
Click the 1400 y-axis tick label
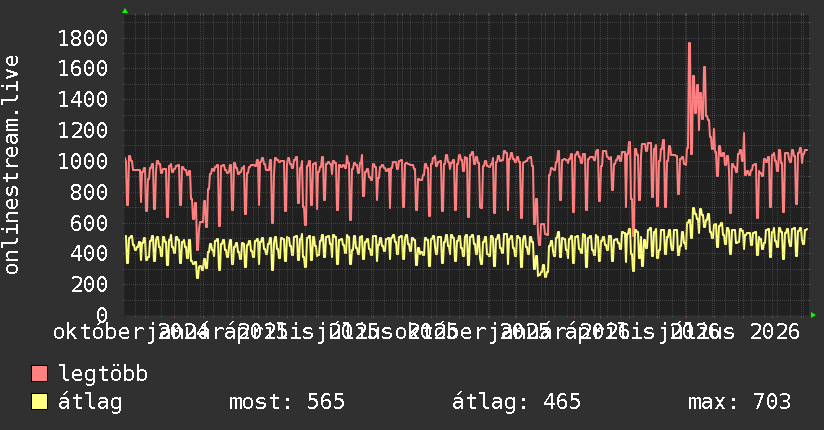pyautogui.click(x=83, y=100)
